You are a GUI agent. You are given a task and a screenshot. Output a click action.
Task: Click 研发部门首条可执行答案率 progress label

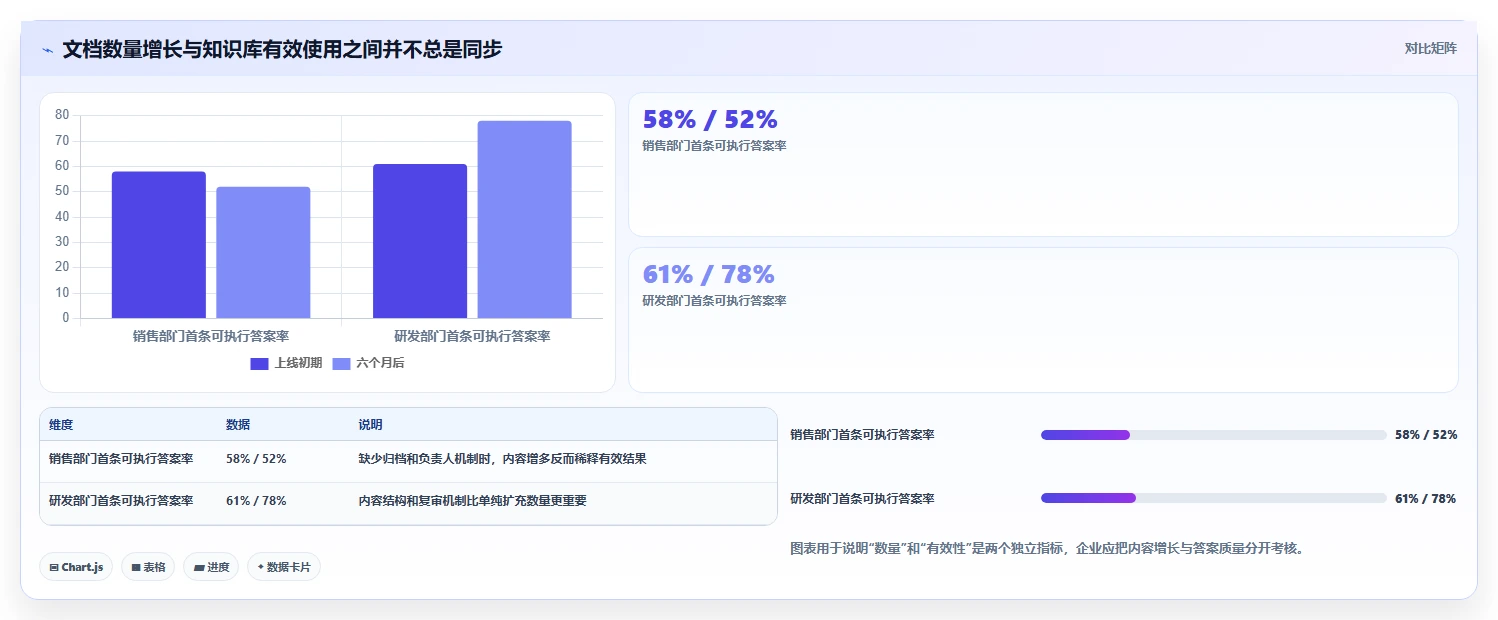pos(862,498)
